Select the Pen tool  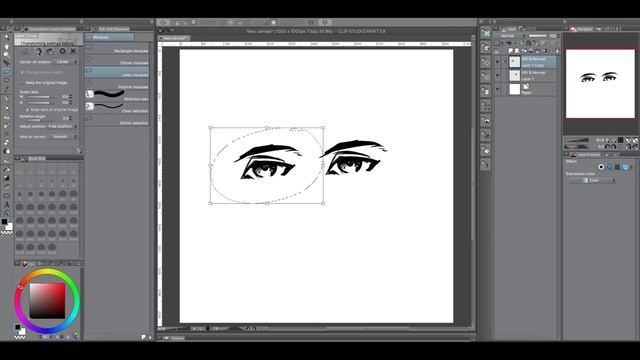(x=7, y=99)
